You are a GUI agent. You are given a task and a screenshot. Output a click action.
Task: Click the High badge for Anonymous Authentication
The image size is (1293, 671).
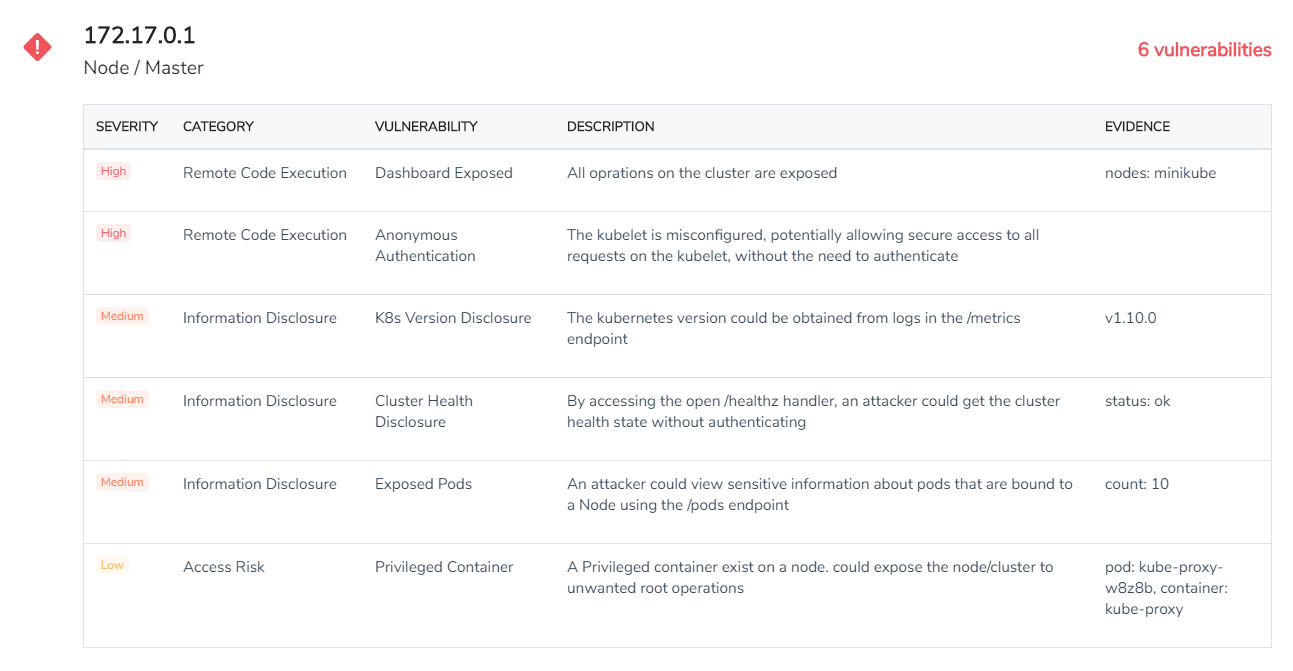[114, 233]
